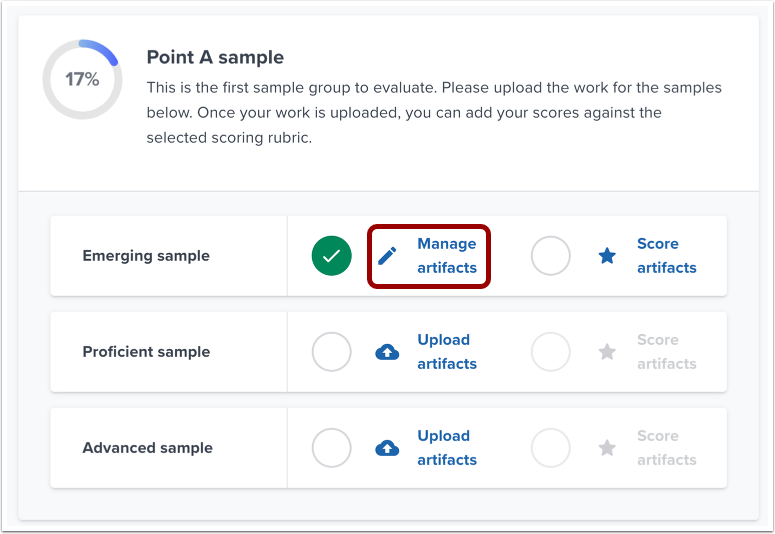Viewport: 775px width, 534px height.
Task: Click the Emerging sample row label
Action: tap(146, 256)
